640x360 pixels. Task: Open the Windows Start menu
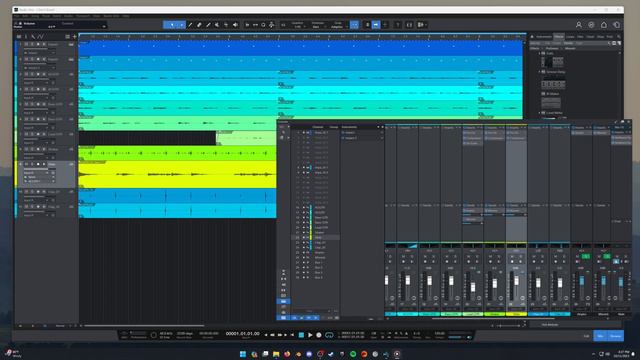[243, 354]
